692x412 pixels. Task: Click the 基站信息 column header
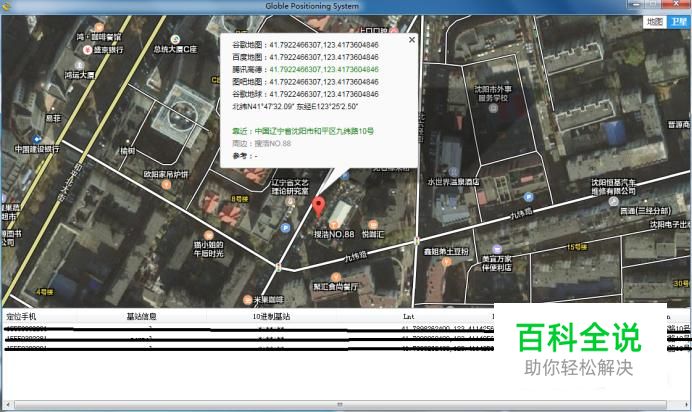point(141,316)
